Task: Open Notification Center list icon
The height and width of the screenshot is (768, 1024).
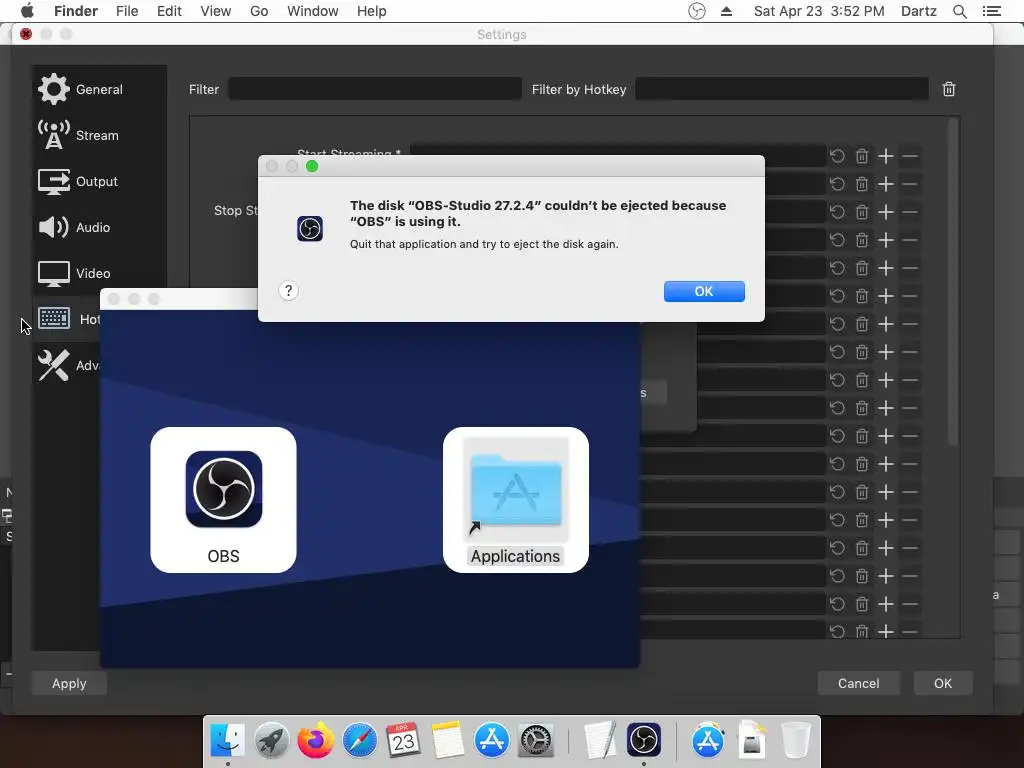Action: 991,11
